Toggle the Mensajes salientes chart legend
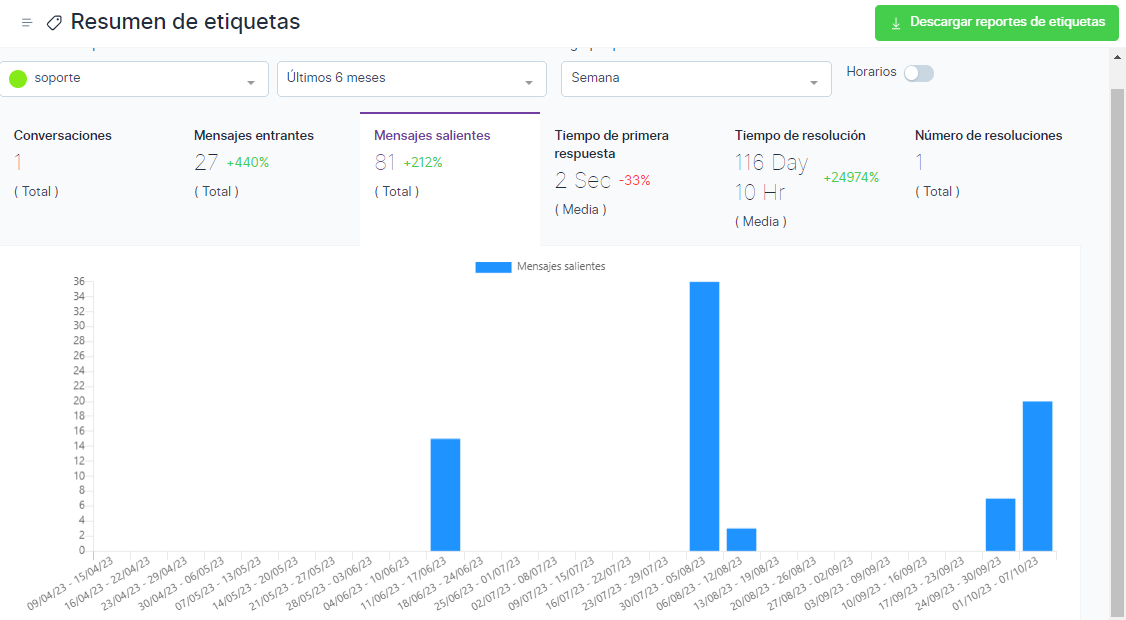1126x620 pixels. 540,267
